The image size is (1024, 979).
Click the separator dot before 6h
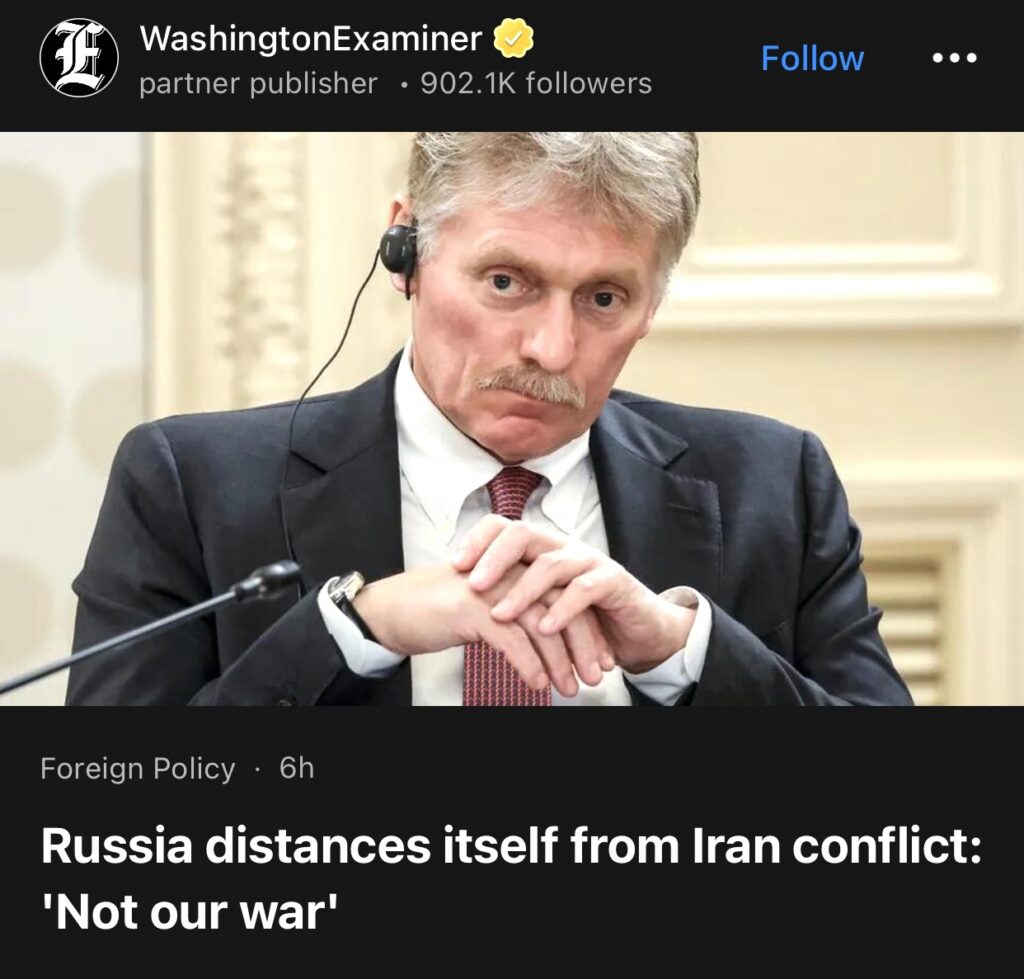click(x=257, y=769)
